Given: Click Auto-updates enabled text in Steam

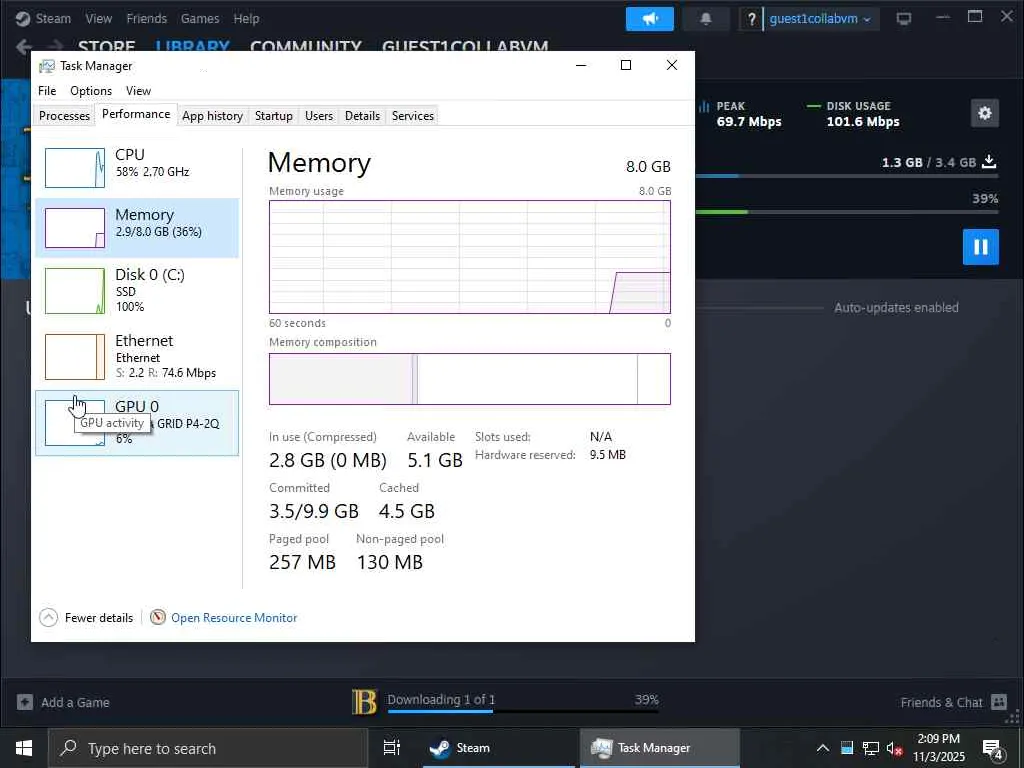Looking at the screenshot, I should point(896,308).
